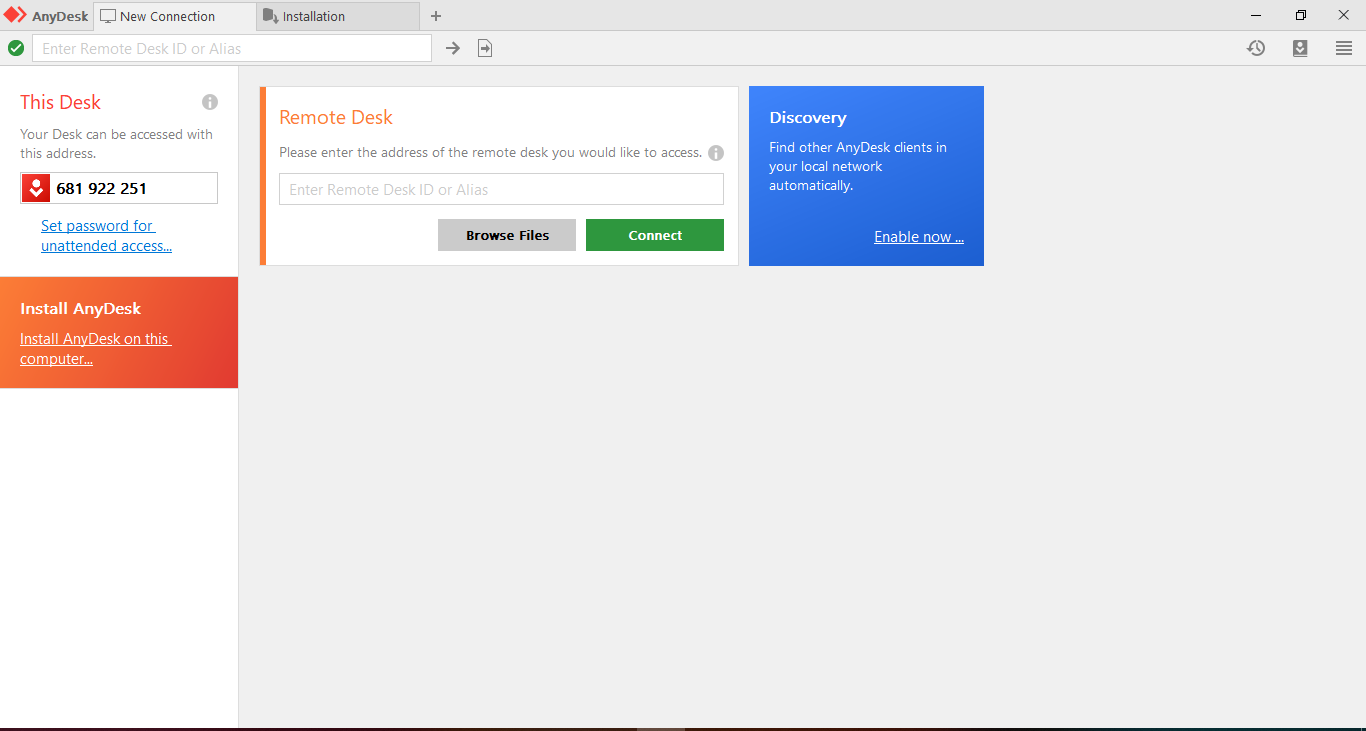Click the red AnyDesk ID icon
The image size is (1366, 731).
(37, 187)
